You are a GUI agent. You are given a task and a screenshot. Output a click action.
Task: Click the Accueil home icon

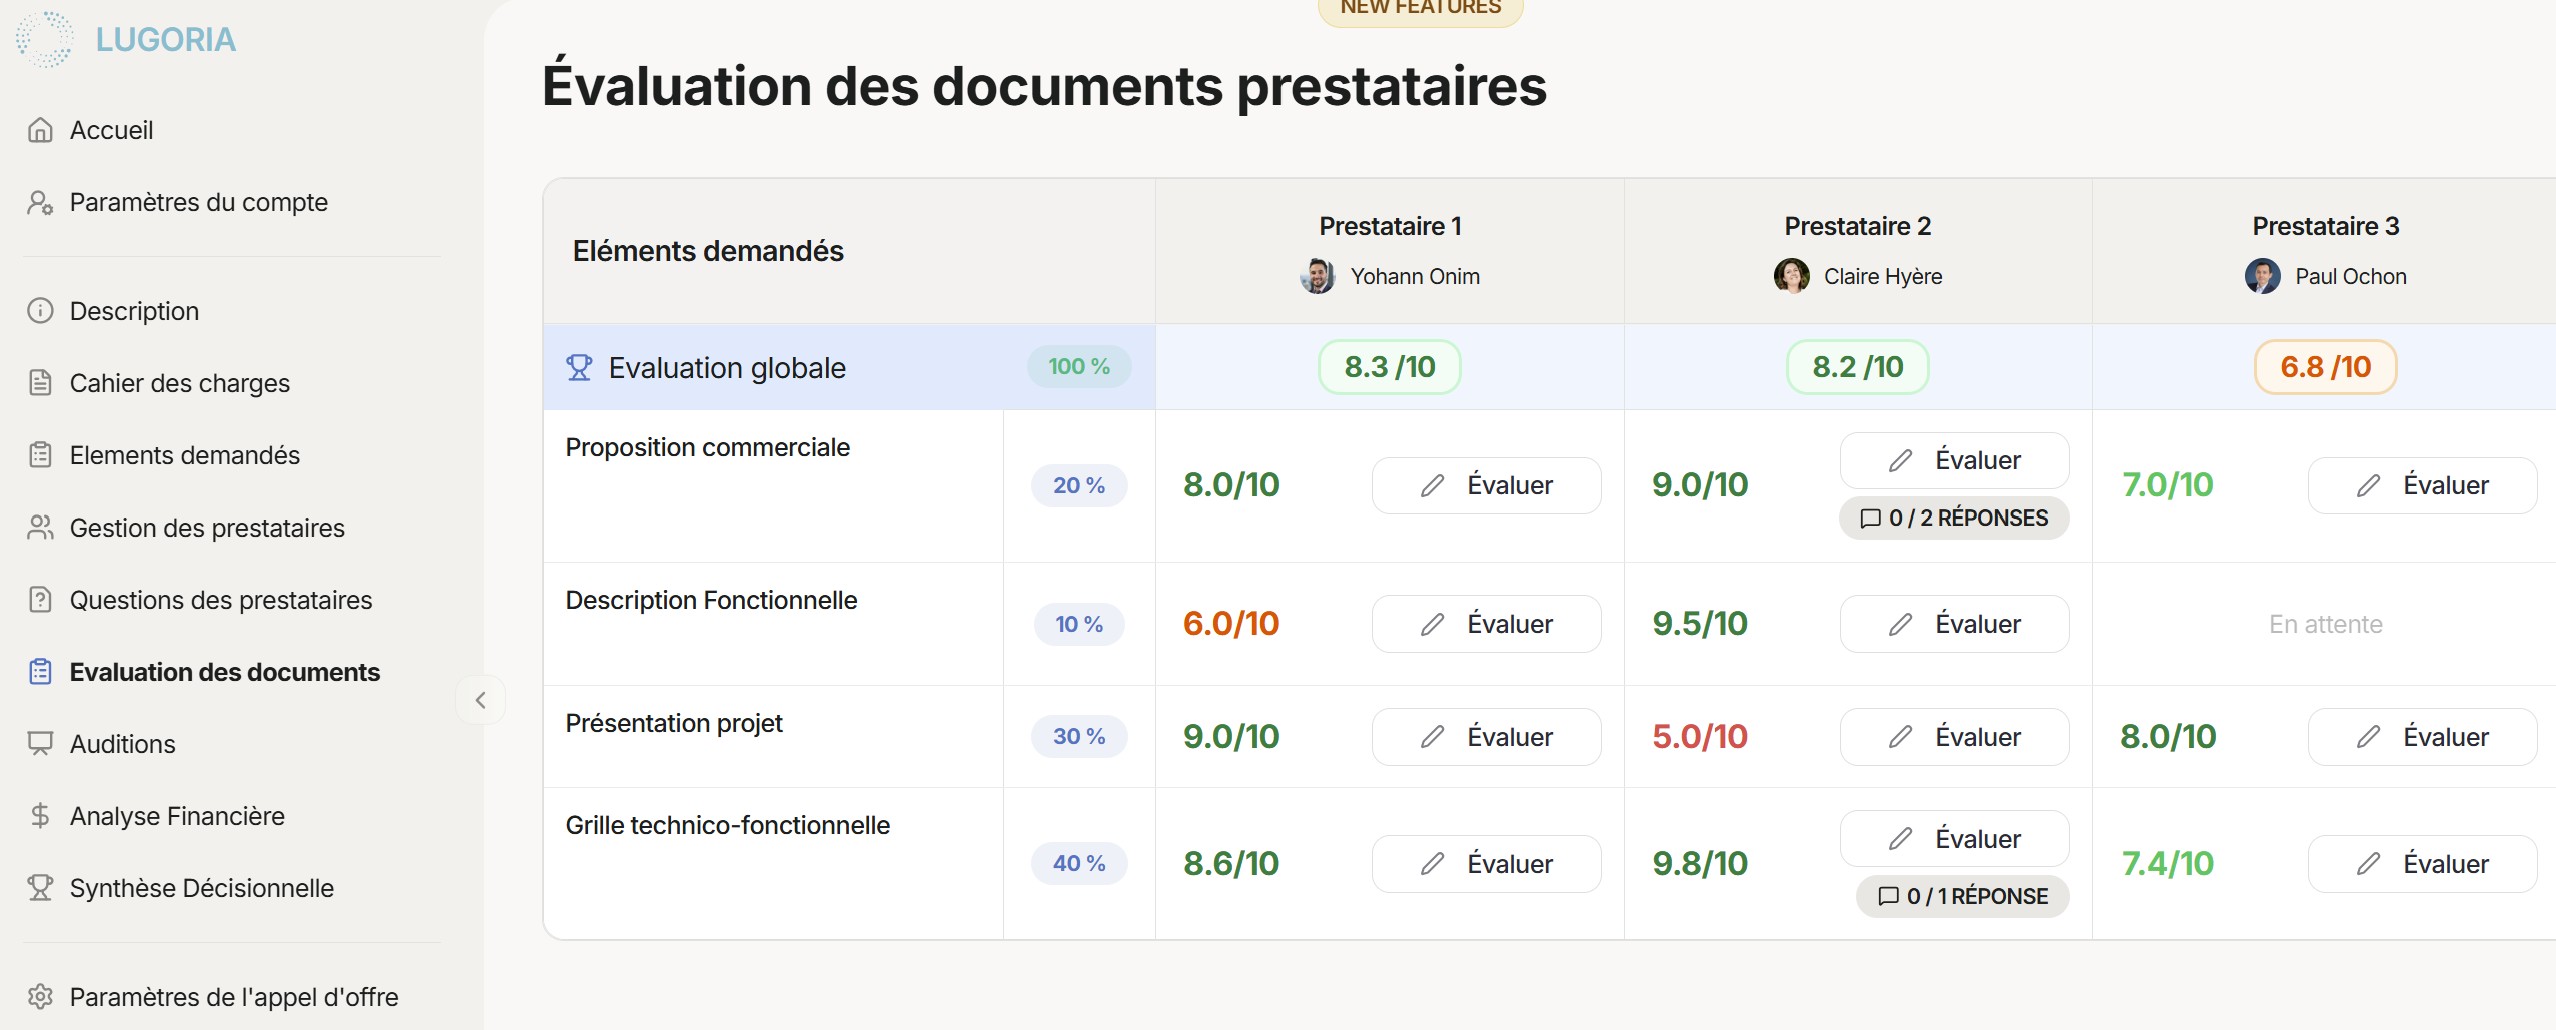40,130
